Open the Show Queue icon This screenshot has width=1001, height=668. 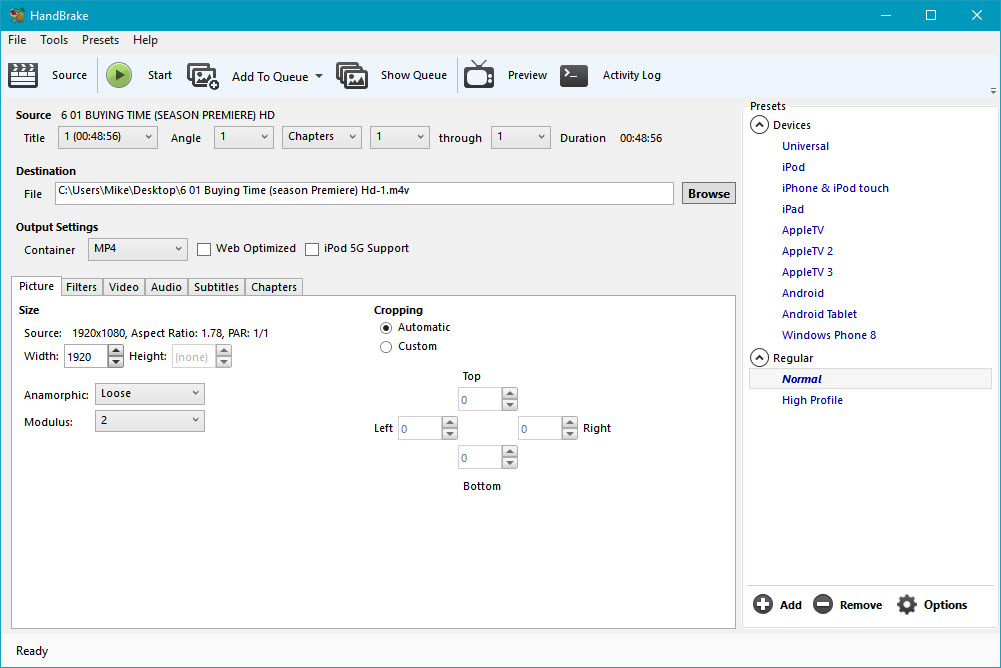click(352, 75)
